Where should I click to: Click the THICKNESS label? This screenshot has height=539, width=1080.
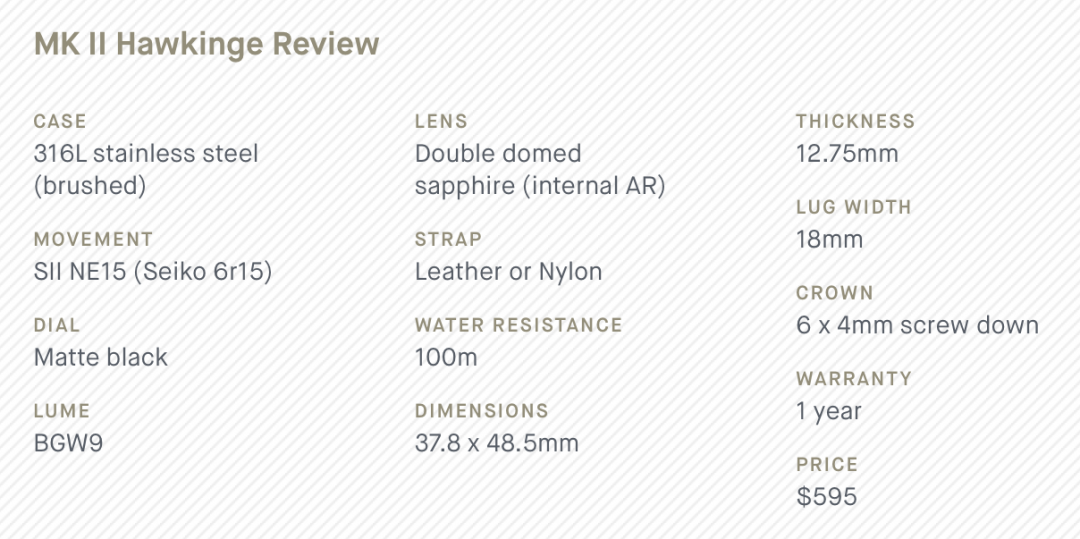click(855, 121)
